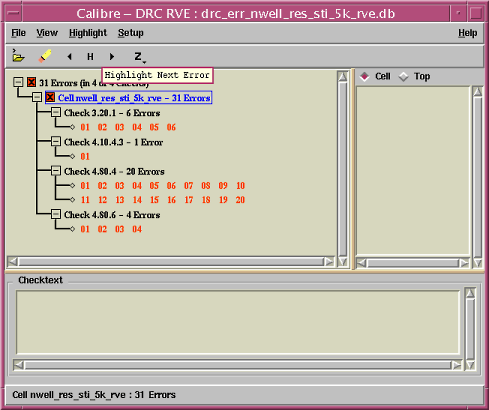Select error 03 under Check 3.20.1
This screenshot has height=410, width=489.
120,127
